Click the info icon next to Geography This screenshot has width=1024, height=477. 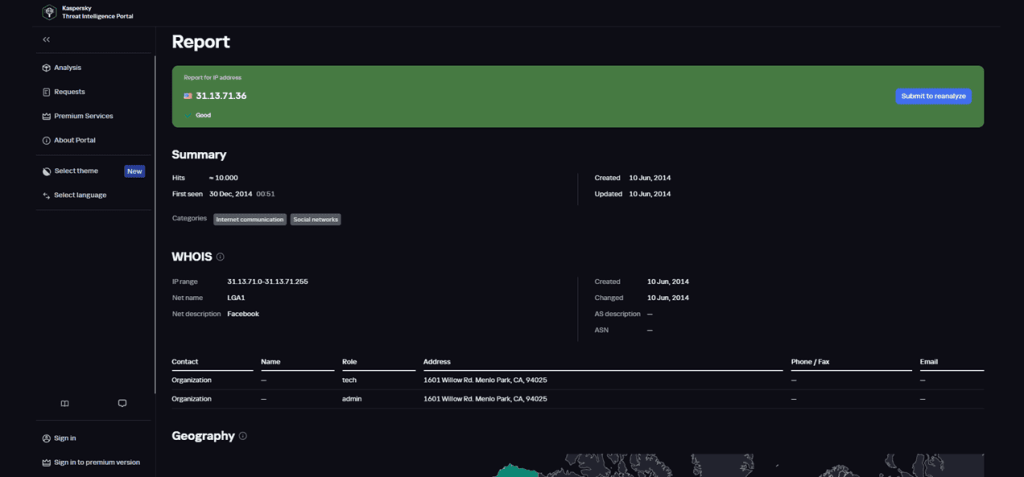243,436
